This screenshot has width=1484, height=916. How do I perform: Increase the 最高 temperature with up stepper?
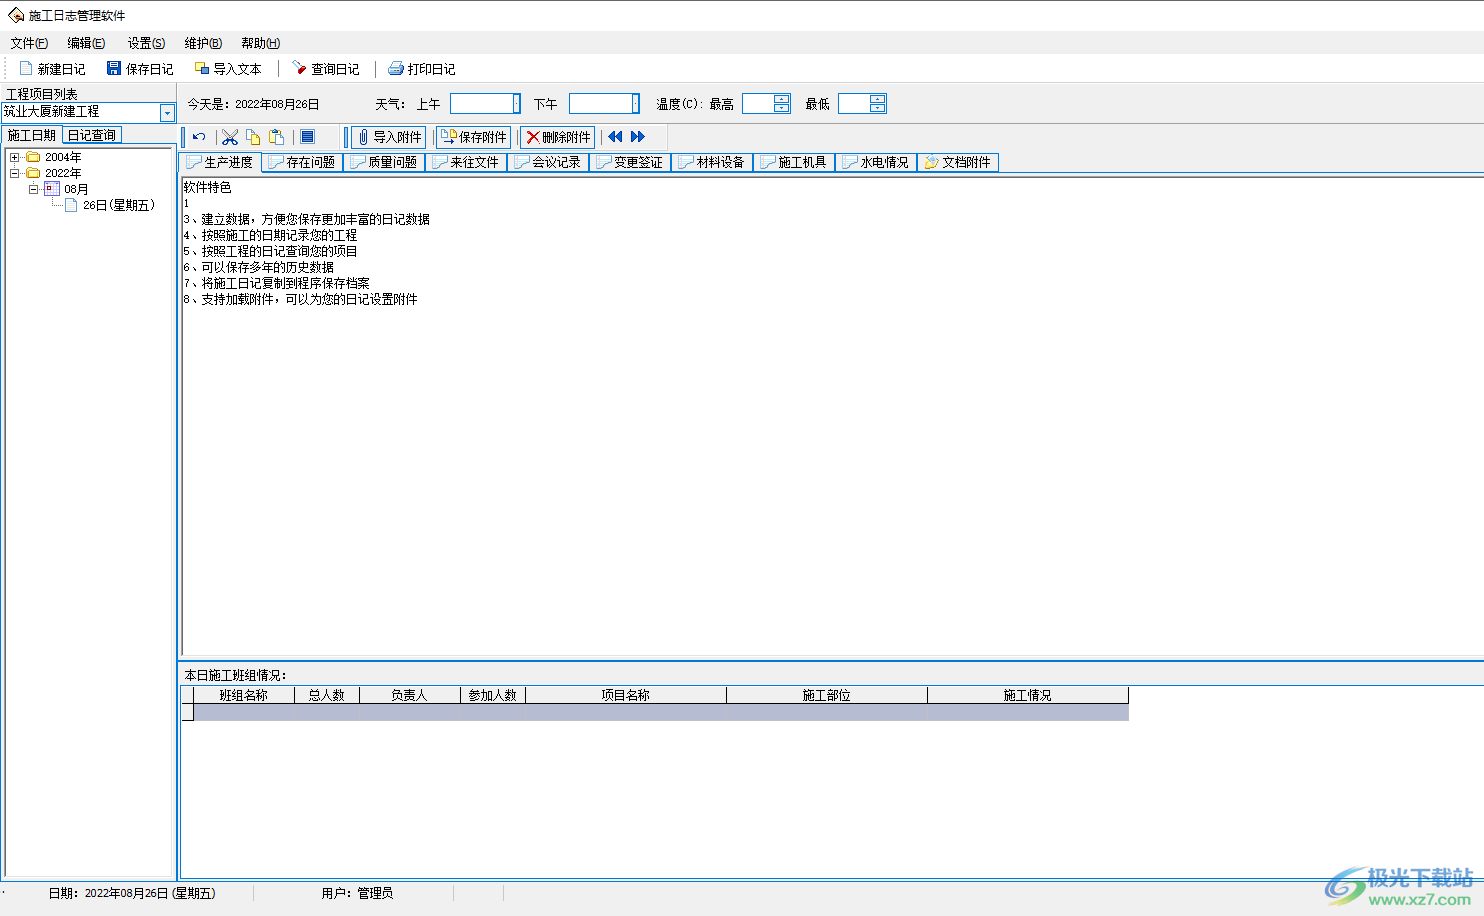click(781, 99)
